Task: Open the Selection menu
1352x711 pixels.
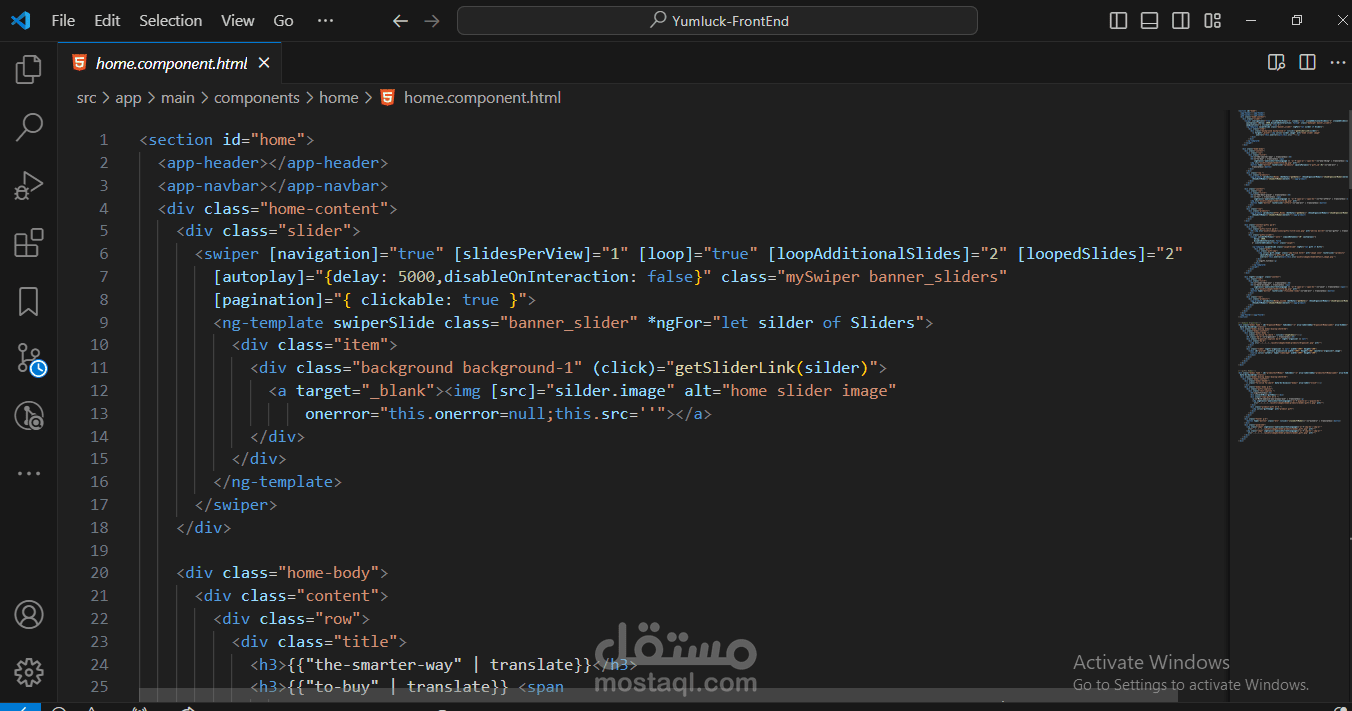Action: point(170,20)
